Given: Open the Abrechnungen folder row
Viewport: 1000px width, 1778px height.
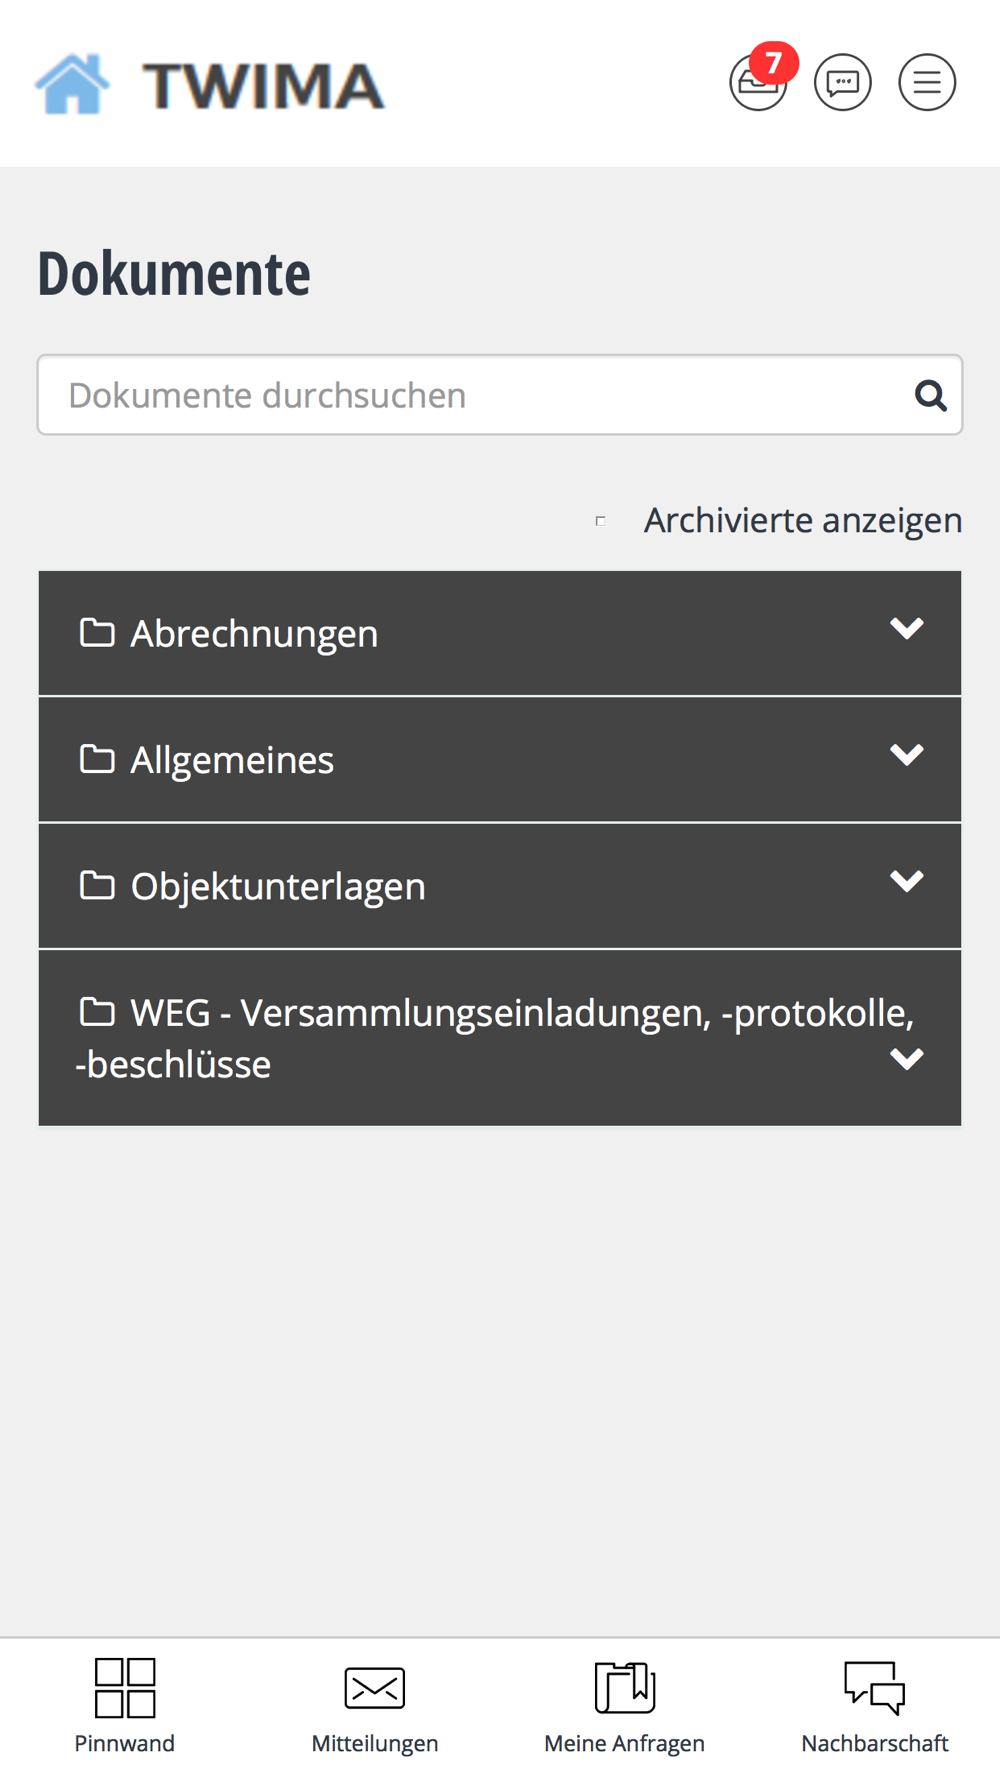Looking at the screenshot, I should [x=500, y=633].
